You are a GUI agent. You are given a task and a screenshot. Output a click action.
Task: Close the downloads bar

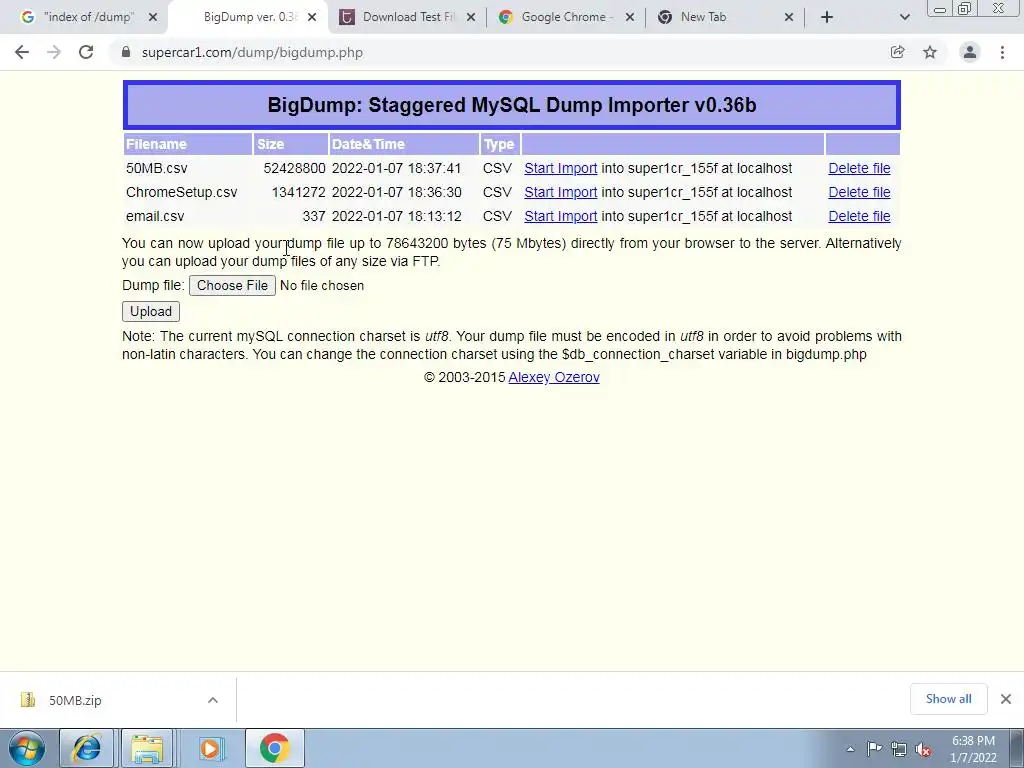pos(1006,699)
